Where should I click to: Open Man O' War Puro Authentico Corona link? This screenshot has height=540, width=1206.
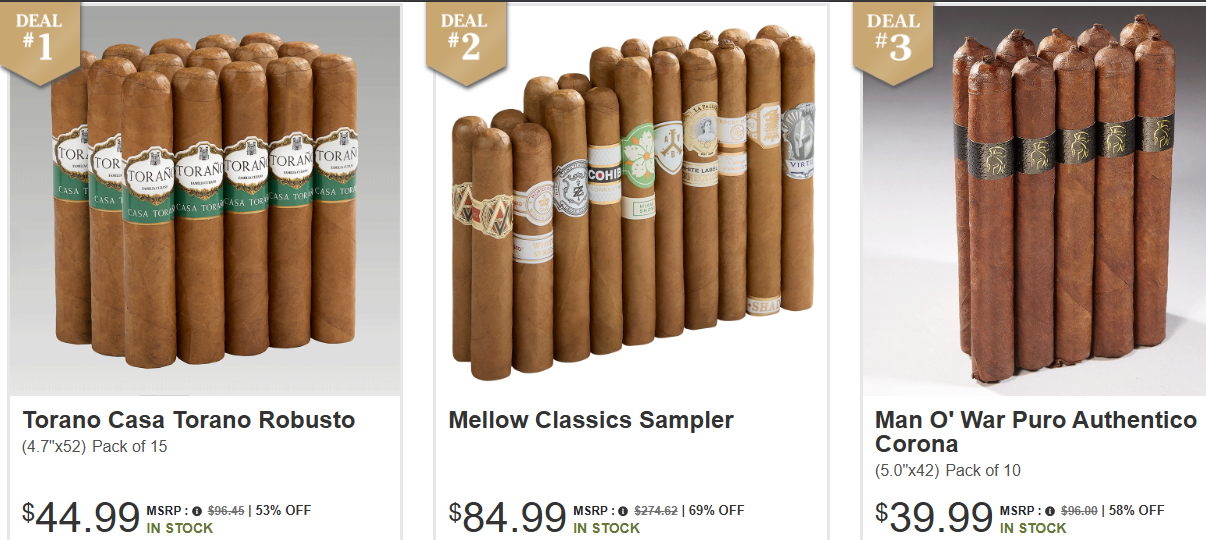1036,432
